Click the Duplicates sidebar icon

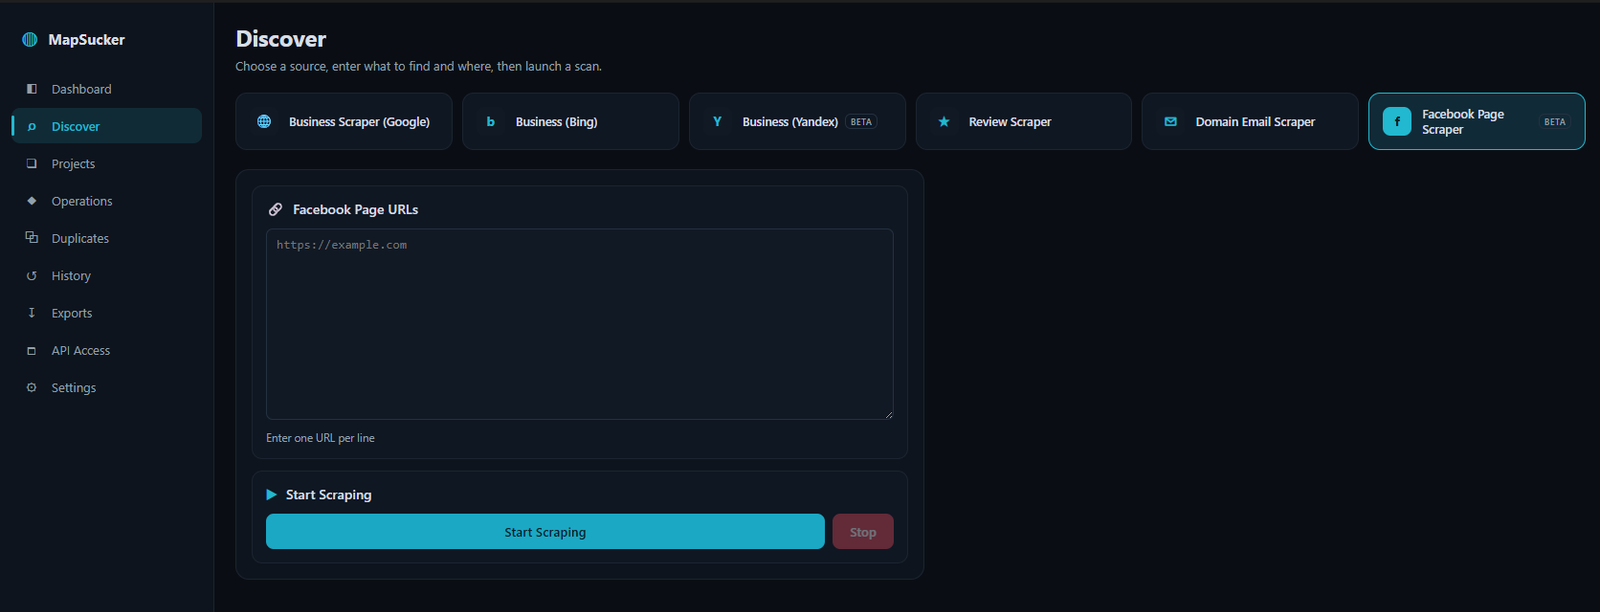point(32,238)
